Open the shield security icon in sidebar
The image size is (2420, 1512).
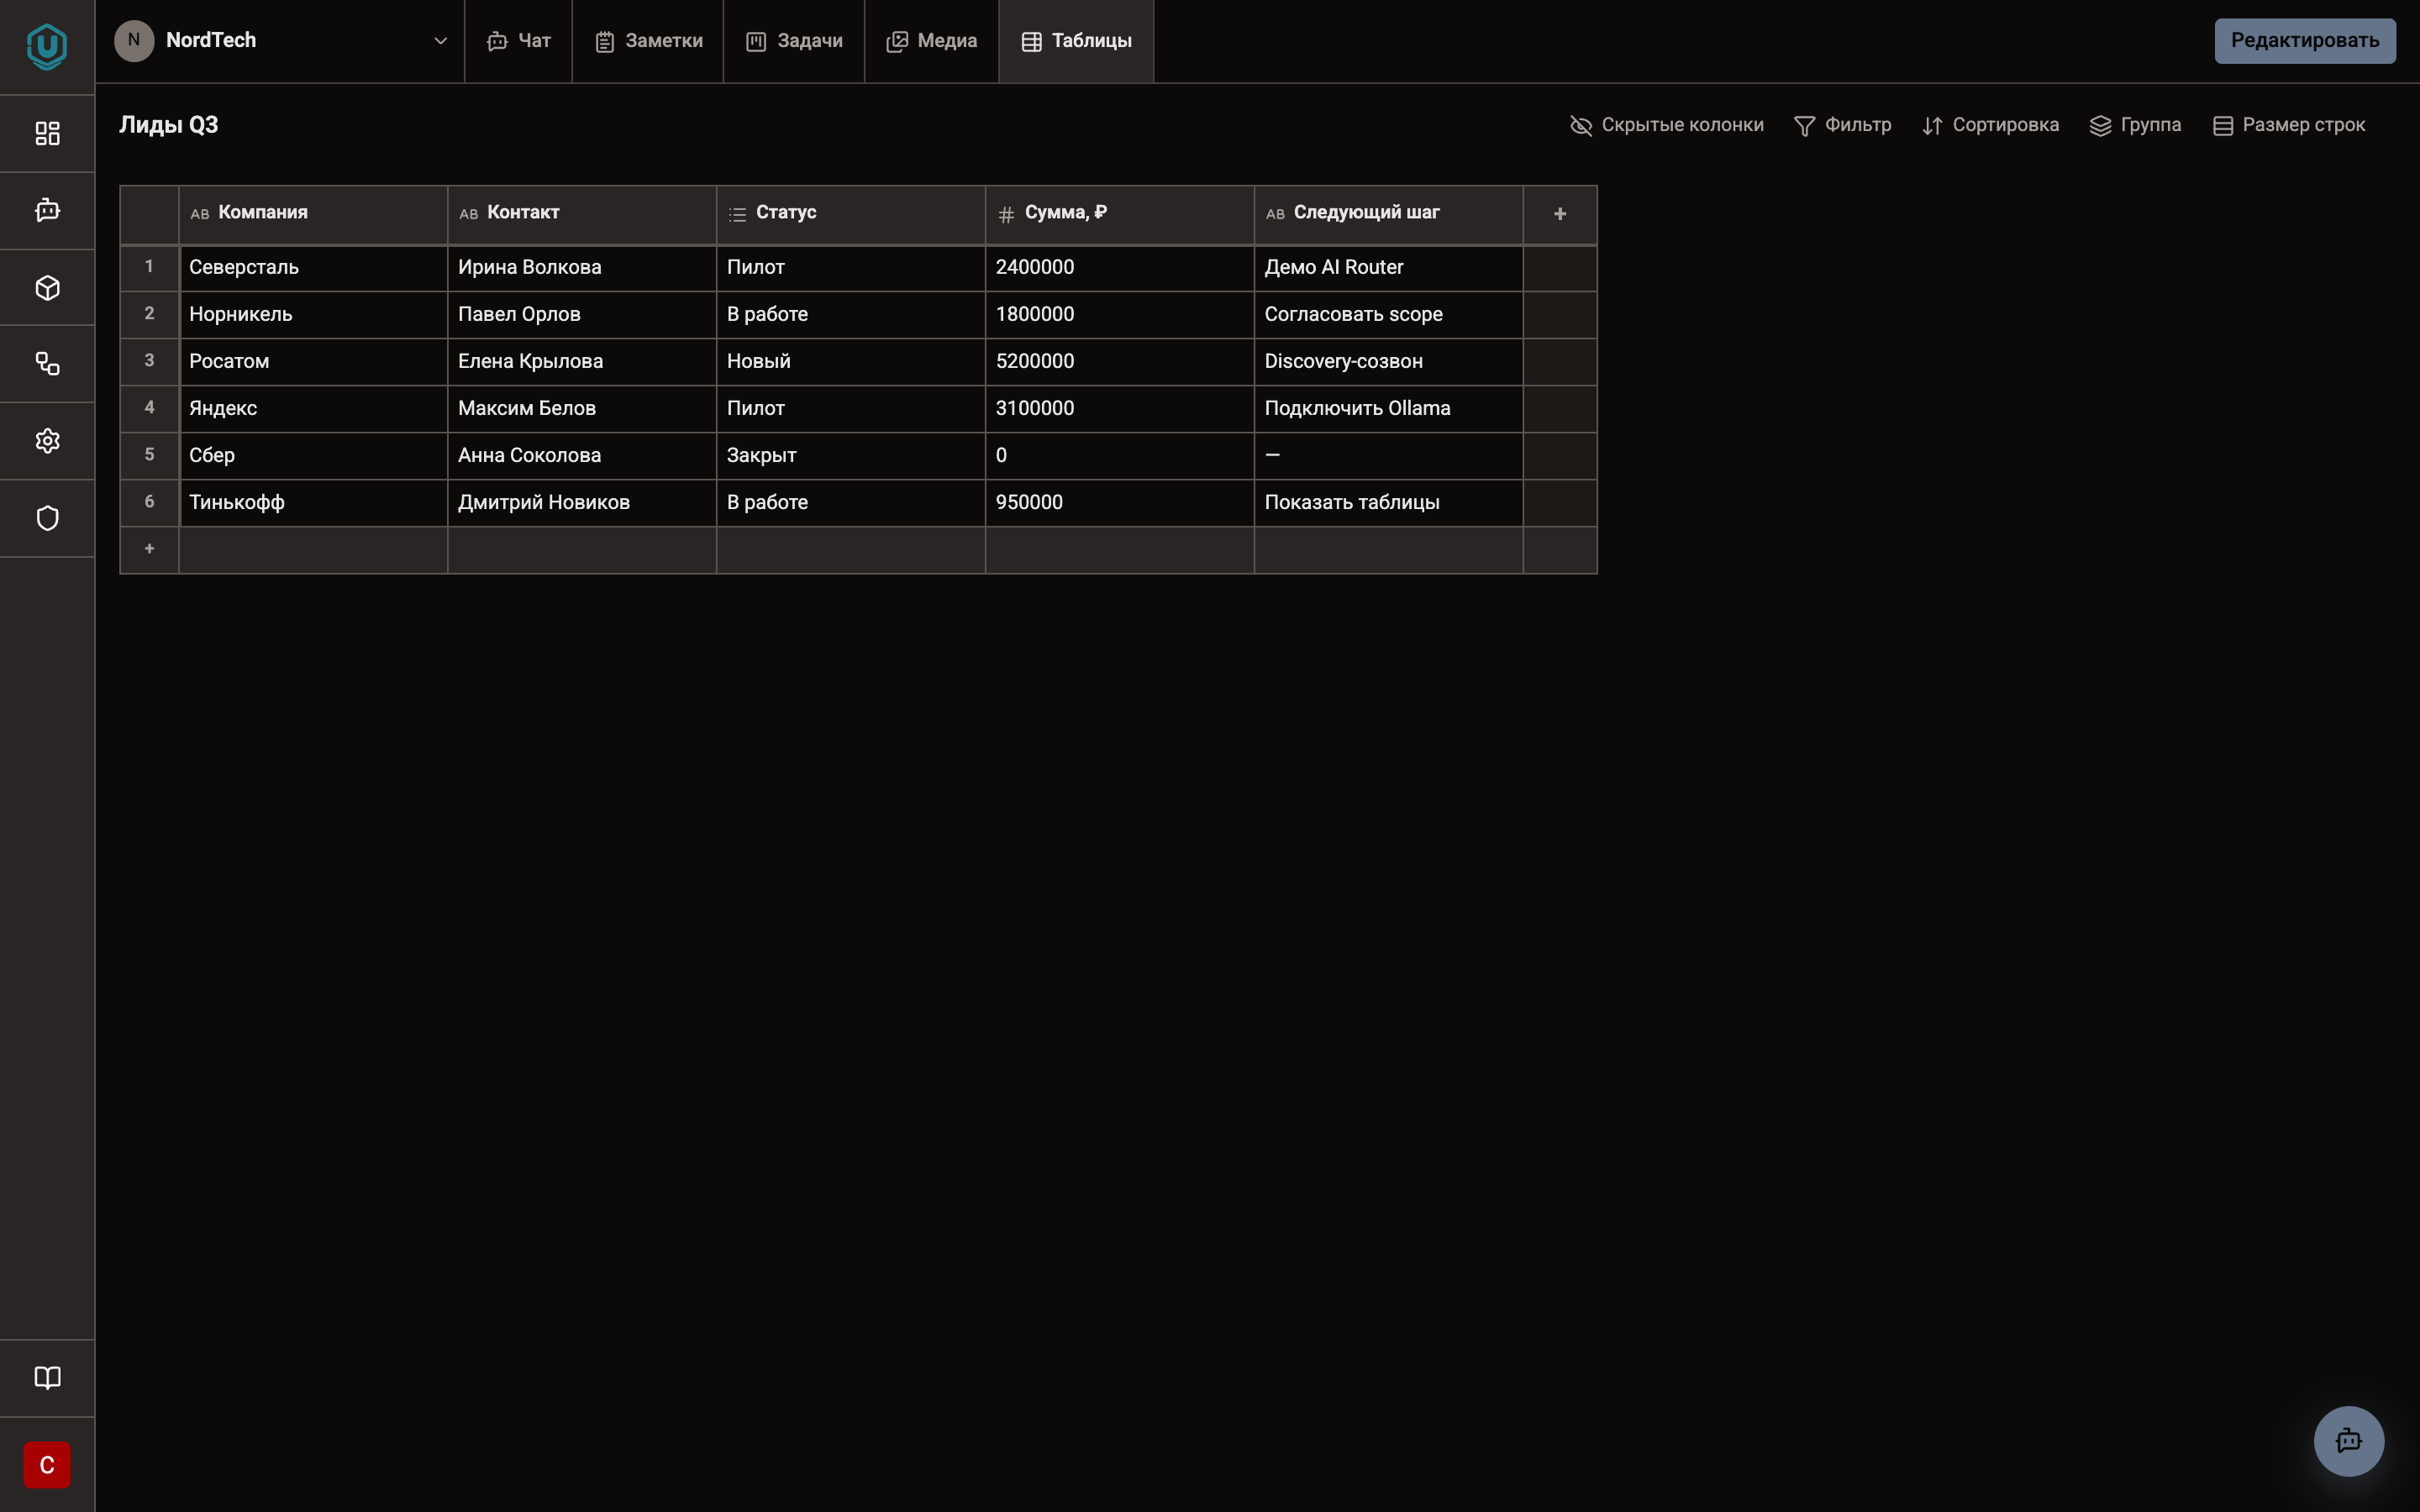coord(47,518)
